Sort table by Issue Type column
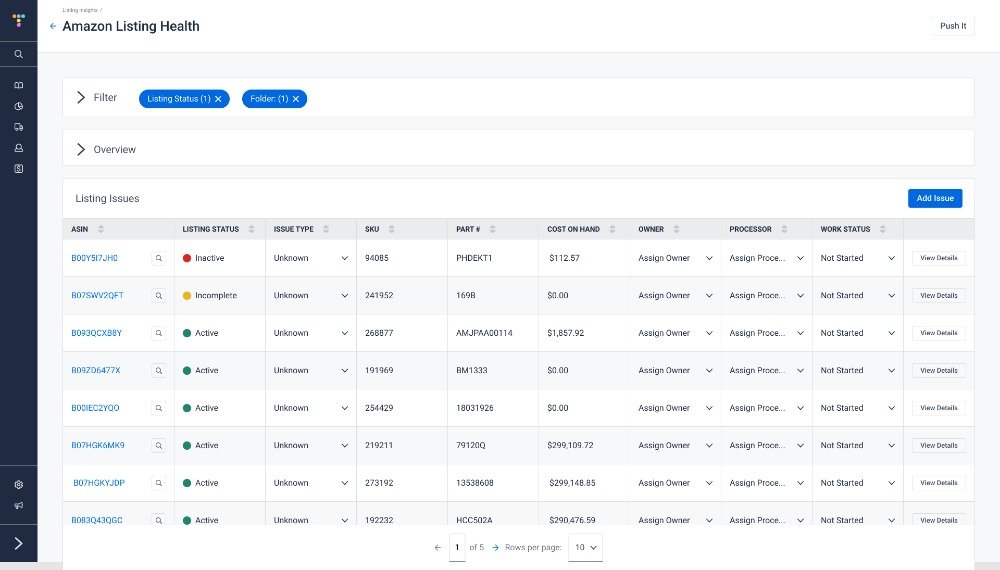The image size is (1000, 570). [326, 229]
